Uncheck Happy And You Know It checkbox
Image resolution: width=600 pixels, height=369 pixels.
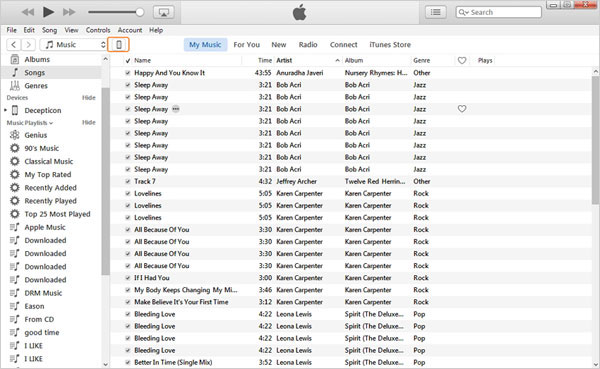click(x=128, y=73)
